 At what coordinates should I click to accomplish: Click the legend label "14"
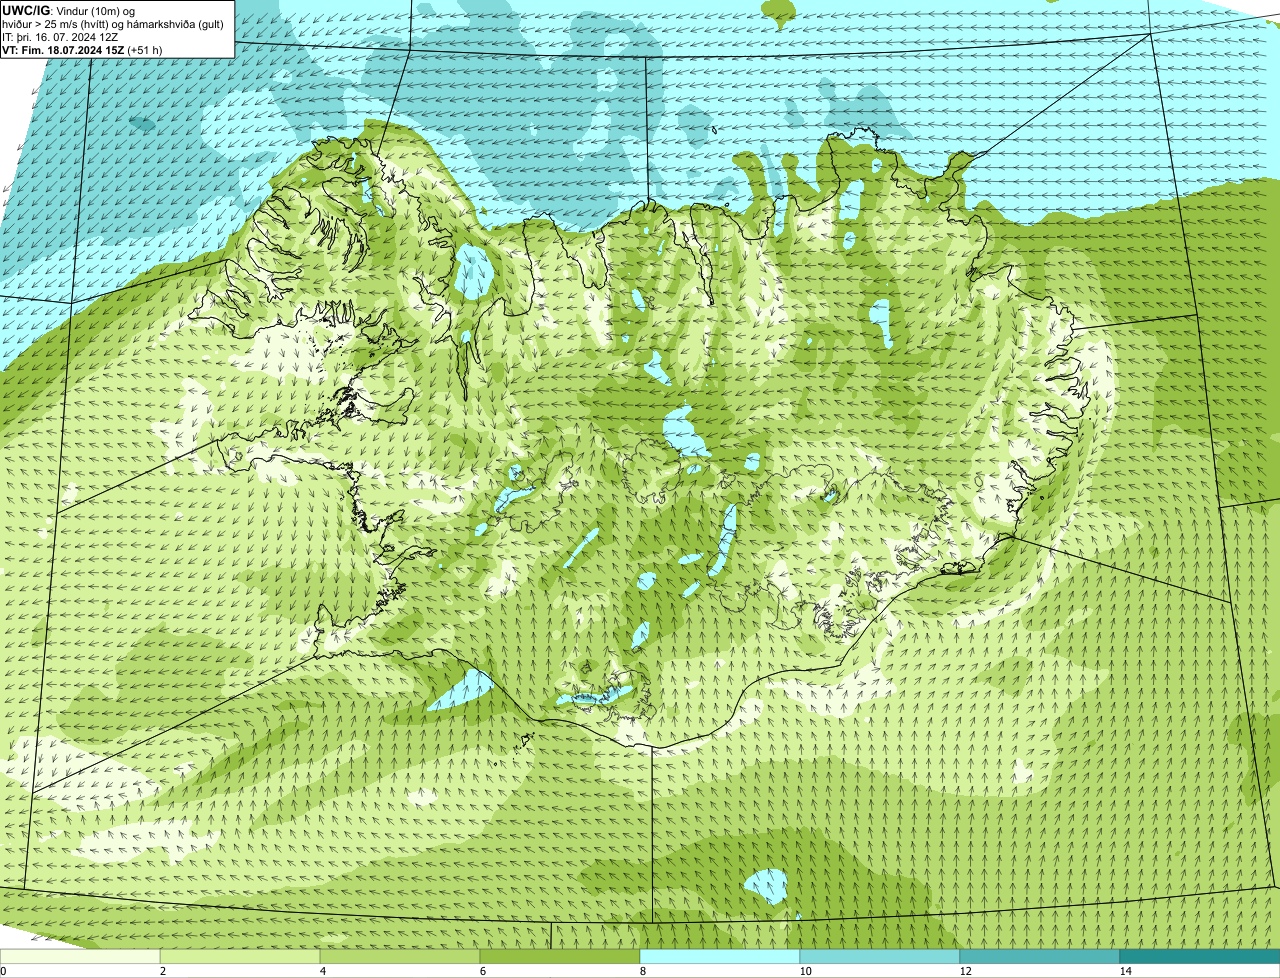[1125, 971]
